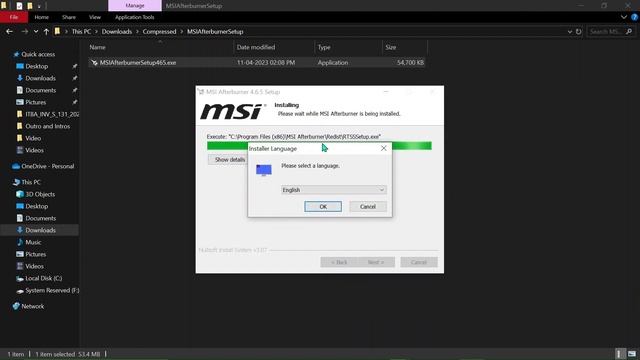
Task: Click the MSI logo in setup window
Action: point(231,111)
